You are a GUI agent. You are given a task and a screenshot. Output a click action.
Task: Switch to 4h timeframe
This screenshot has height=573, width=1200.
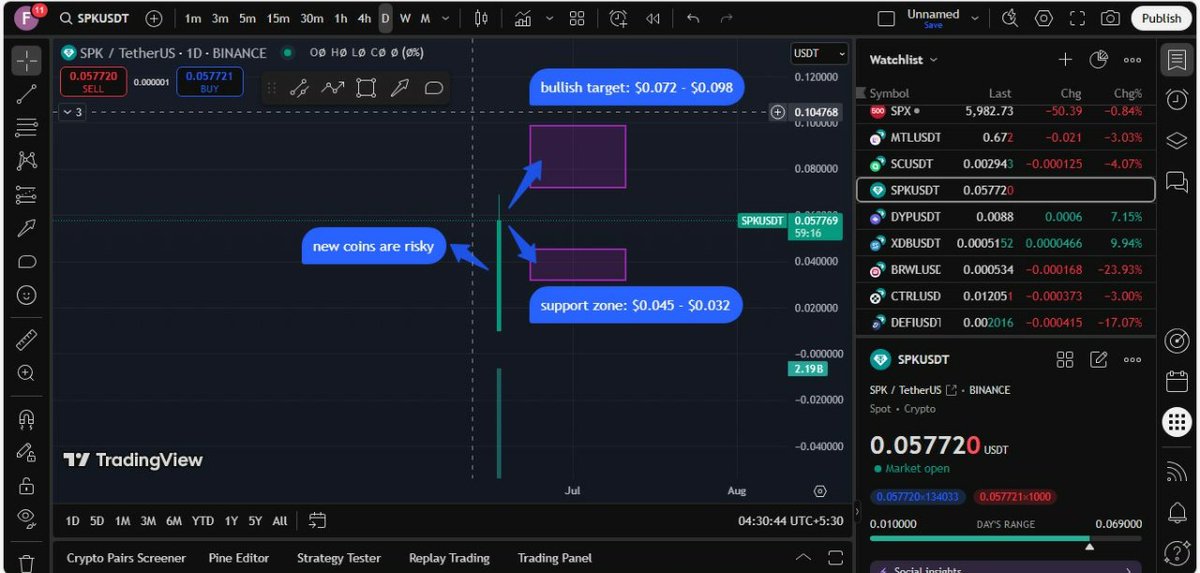(364, 18)
